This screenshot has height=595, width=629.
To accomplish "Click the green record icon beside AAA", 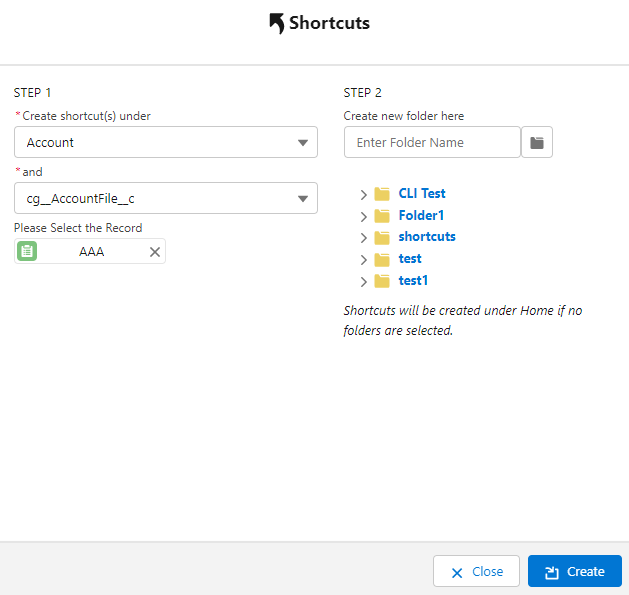I will click(x=28, y=252).
